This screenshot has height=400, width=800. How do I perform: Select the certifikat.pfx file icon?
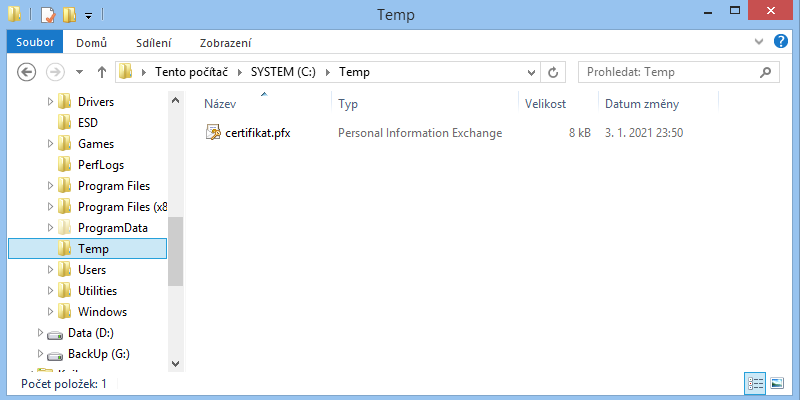[213, 133]
